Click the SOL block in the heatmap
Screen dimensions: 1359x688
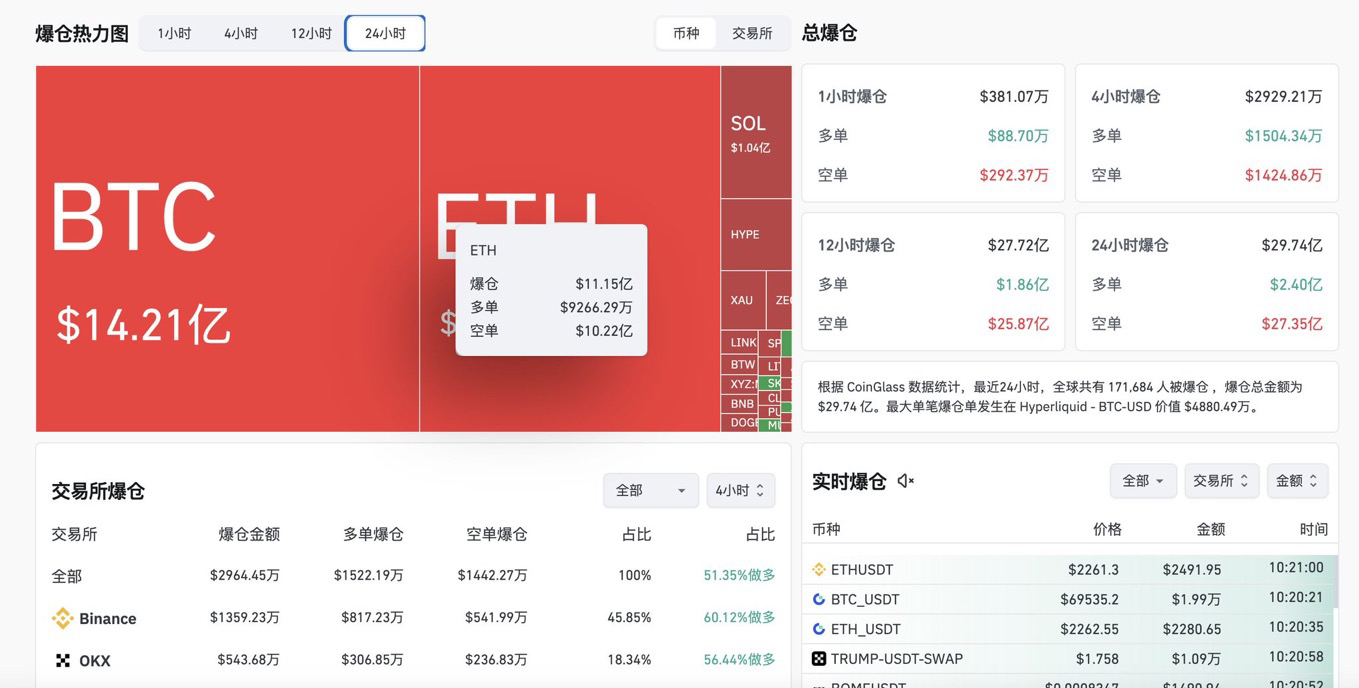[x=756, y=132]
